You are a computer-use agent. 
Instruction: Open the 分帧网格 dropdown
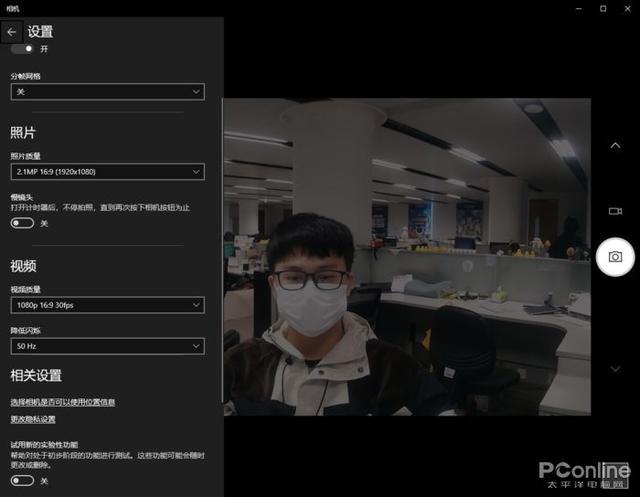107,91
